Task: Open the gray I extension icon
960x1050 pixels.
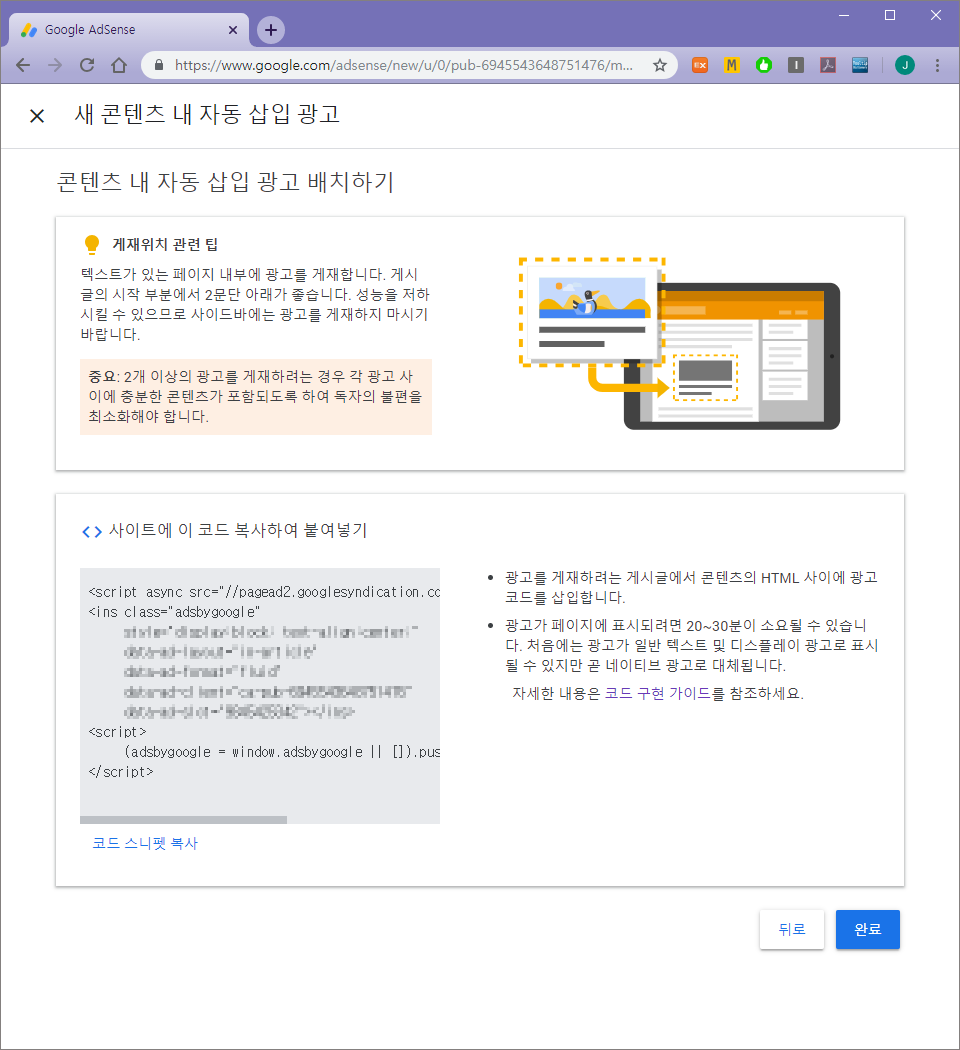Action: [x=796, y=65]
